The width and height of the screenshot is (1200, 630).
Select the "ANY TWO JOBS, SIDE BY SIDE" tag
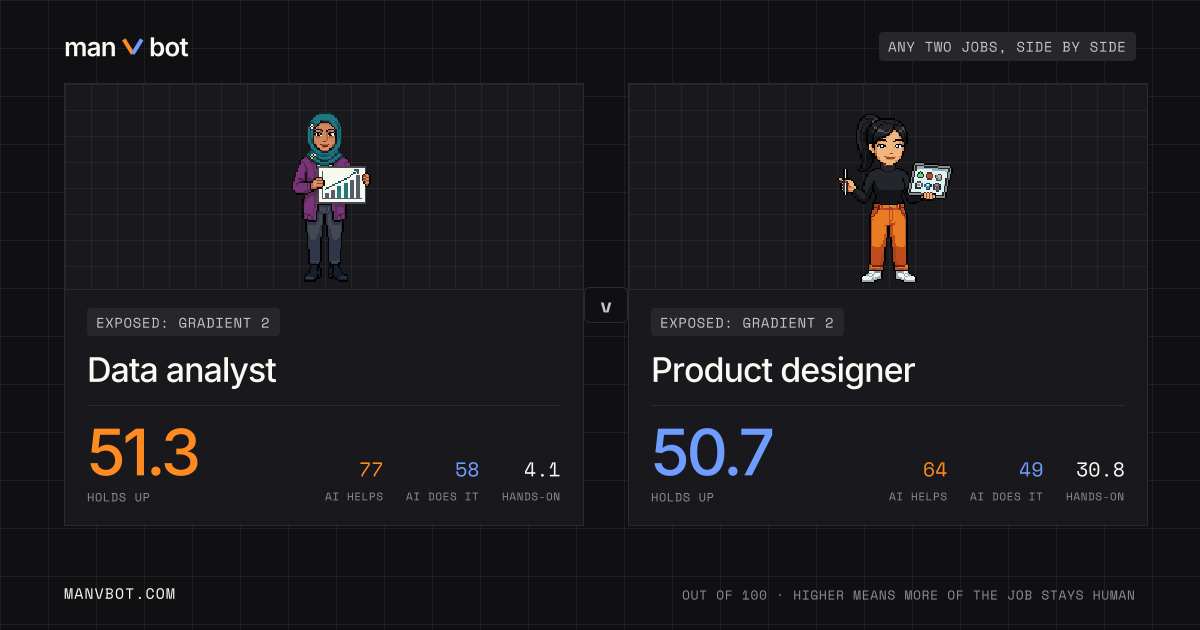tap(1007, 47)
